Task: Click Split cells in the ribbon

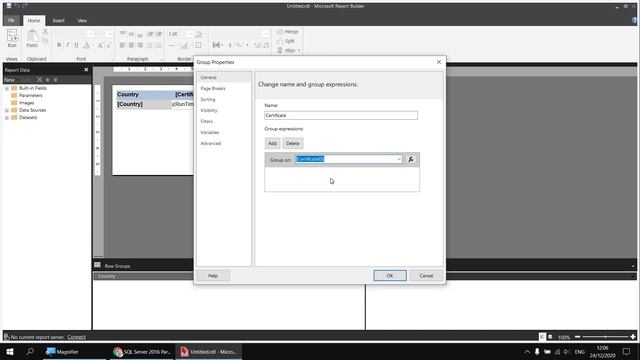Action: pyautogui.click(x=286, y=41)
